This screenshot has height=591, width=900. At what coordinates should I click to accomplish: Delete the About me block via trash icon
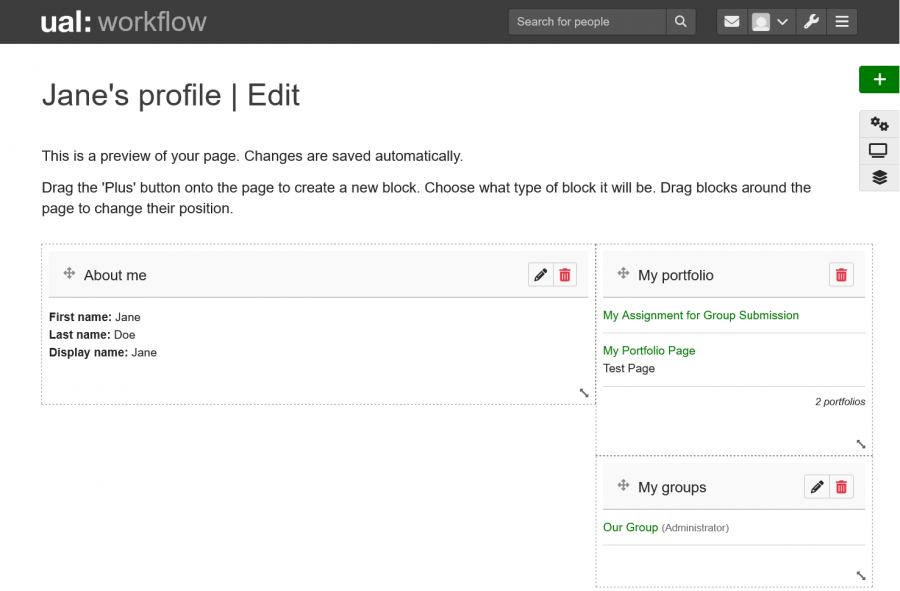565,274
